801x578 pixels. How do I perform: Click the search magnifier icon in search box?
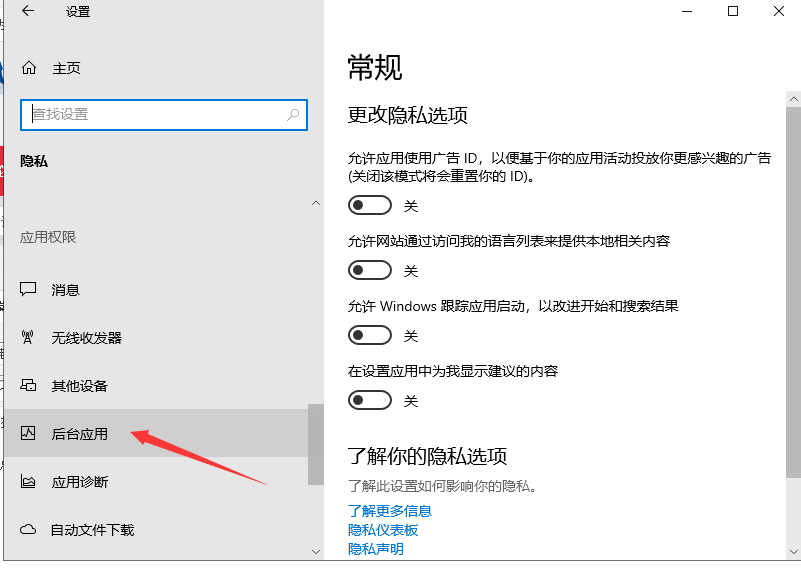pyautogui.click(x=293, y=115)
